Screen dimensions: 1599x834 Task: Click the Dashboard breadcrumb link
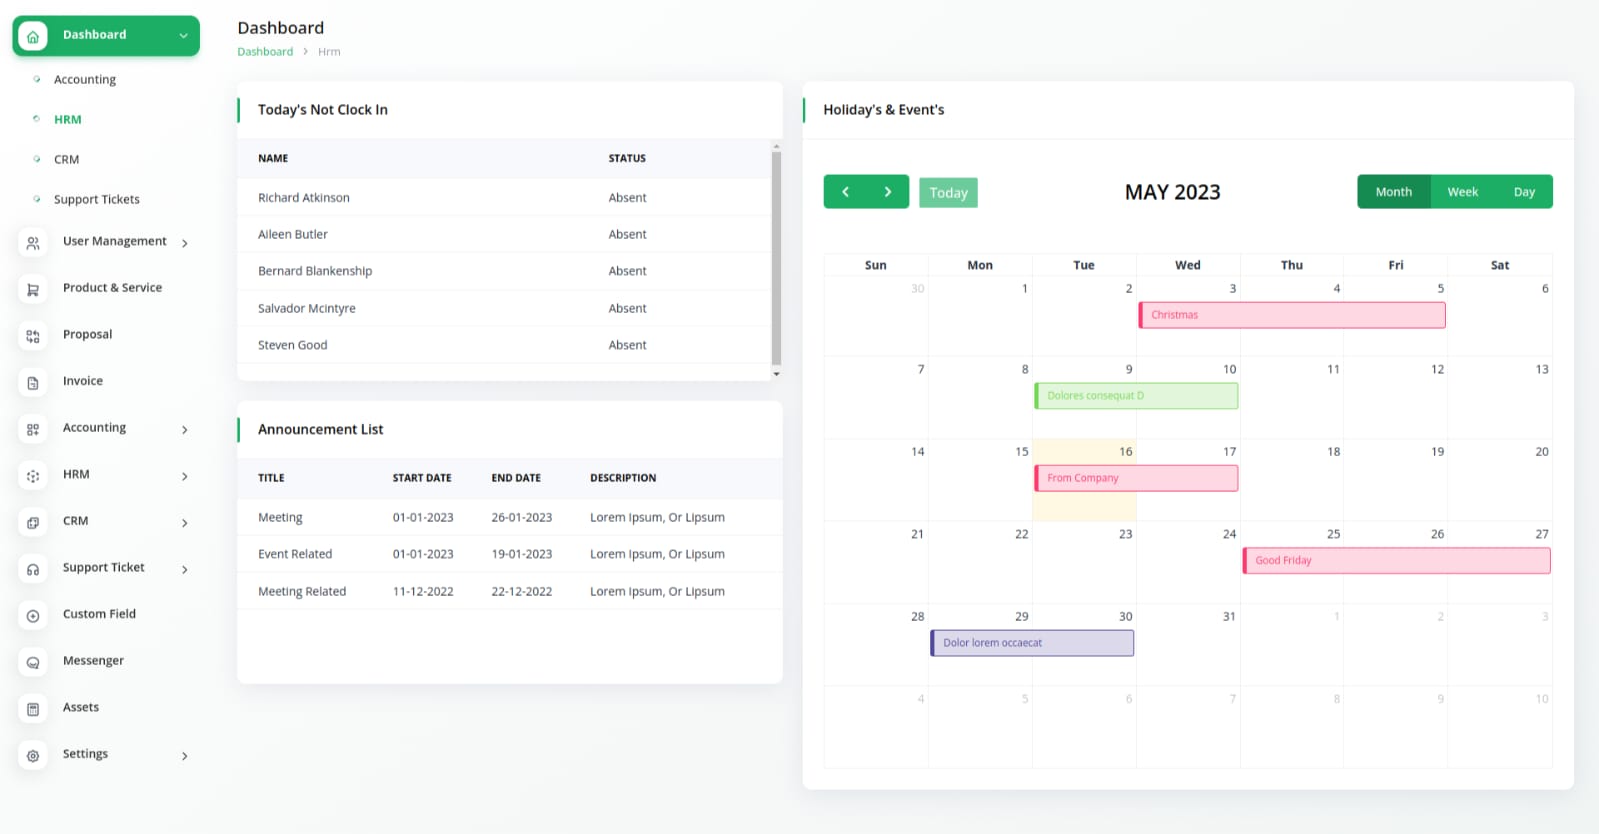[x=265, y=52]
